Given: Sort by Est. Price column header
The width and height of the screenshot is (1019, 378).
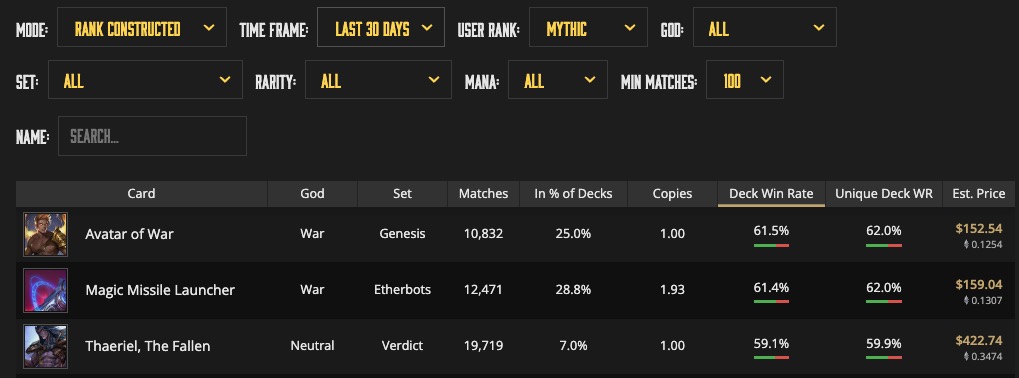Looking at the screenshot, I should pyautogui.click(x=979, y=194).
